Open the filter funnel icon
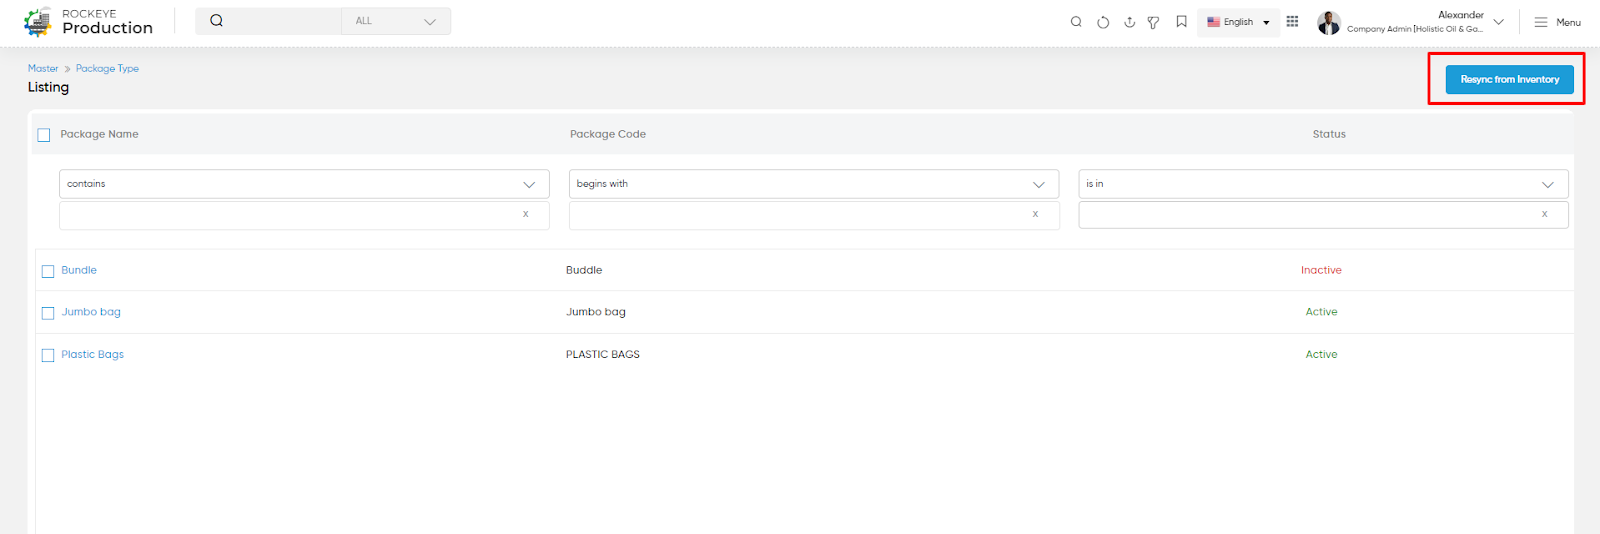Screen dimensions: 1600x534 tap(1153, 22)
